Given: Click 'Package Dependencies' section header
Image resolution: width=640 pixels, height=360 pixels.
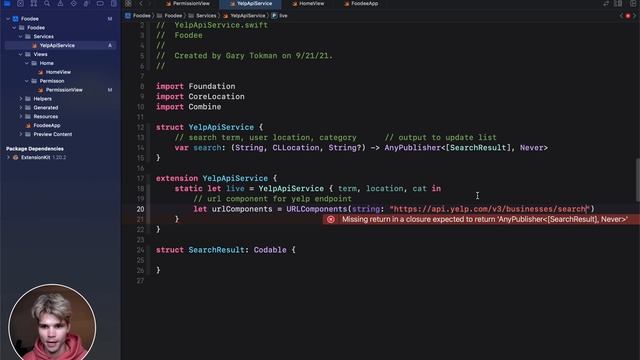Looking at the screenshot, I should (x=35, y=149).
